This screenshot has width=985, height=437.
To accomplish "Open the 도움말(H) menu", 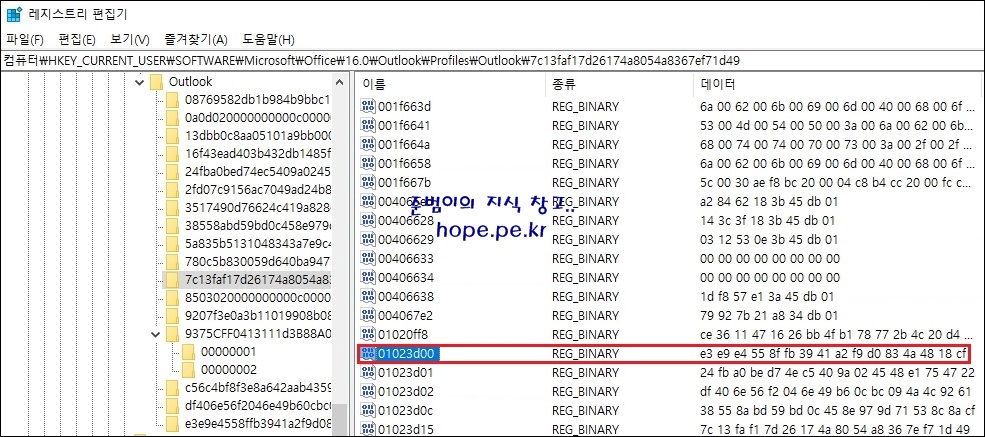I will (x=268, y=40).
